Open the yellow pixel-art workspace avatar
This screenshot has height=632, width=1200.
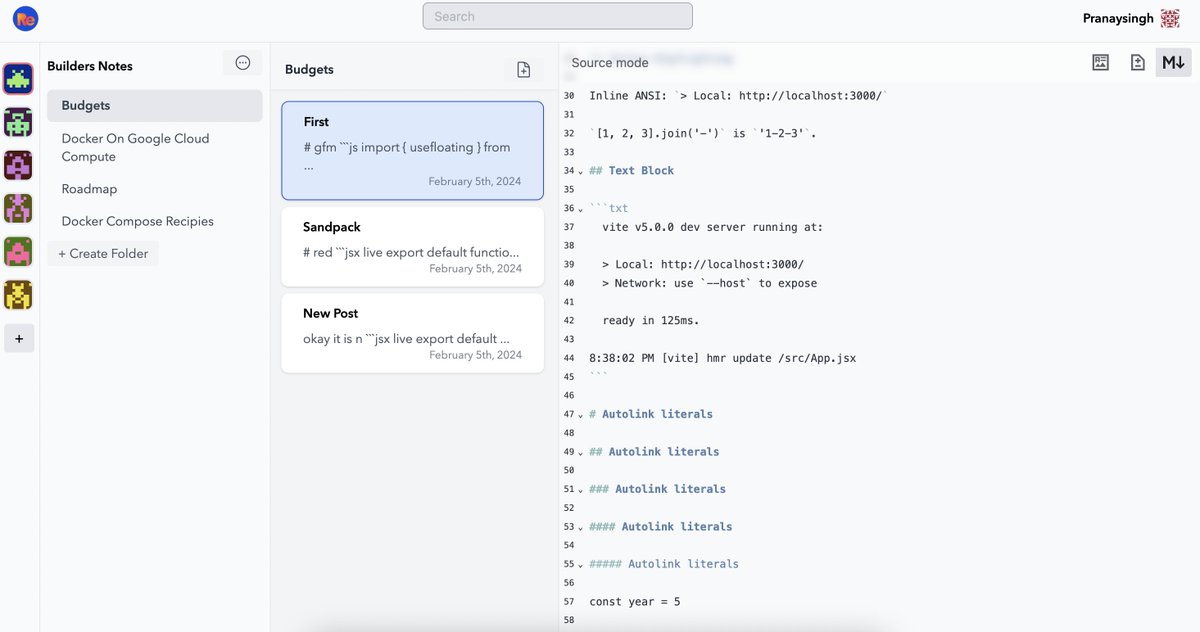19,294
